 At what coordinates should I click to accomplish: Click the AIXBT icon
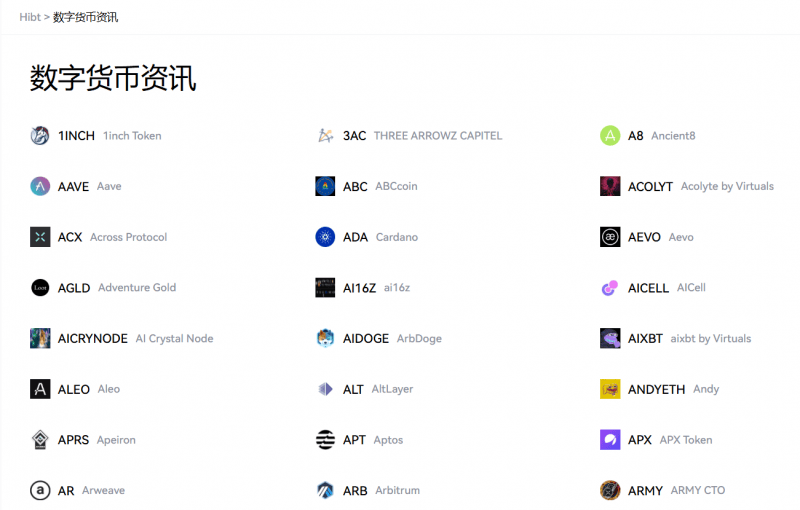pyautogui.click(x=610, y=338)
